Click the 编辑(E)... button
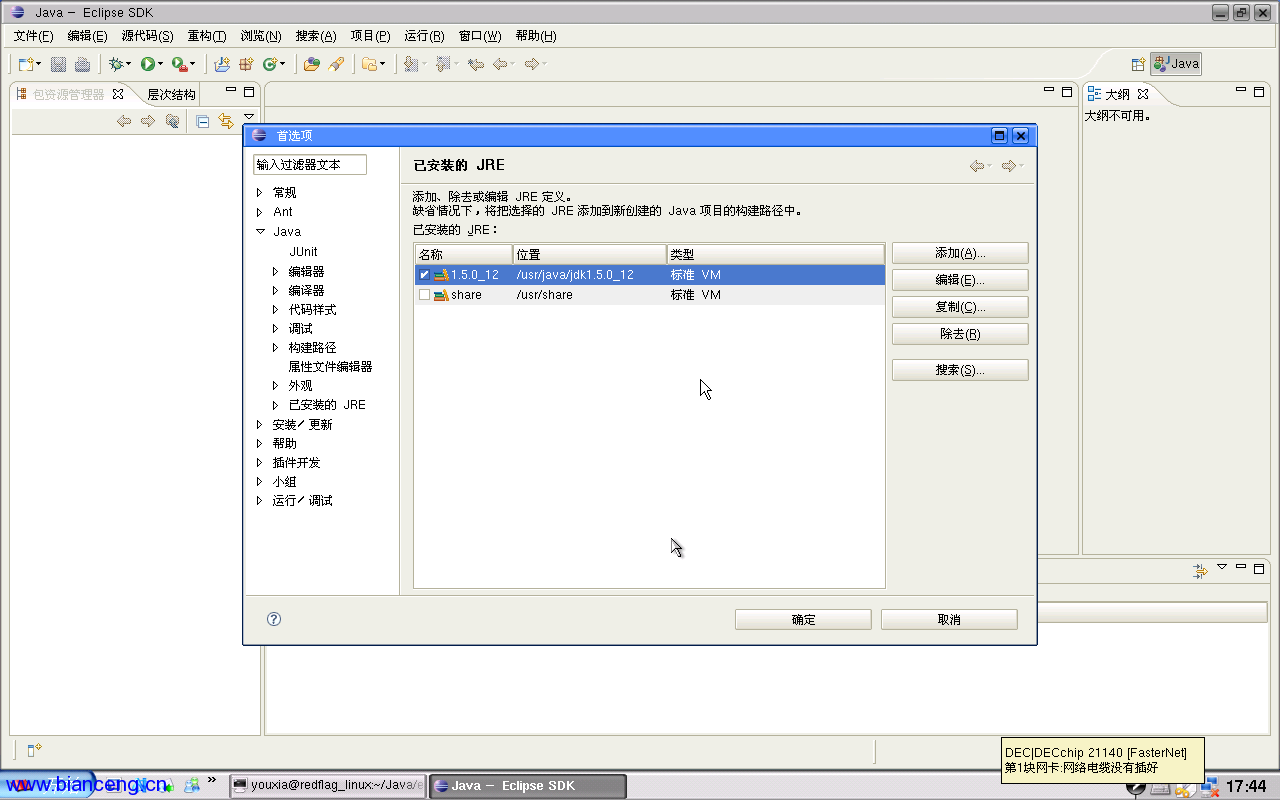Image resolution: width=1280 pixels, height=800 pixels. coord(960,280)
